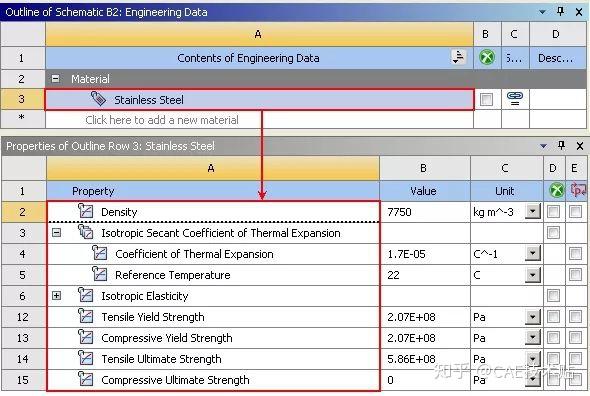Click the parameterize icon in Properties column E
Screen dimensions: 590x396
click(x=578, y=190)
